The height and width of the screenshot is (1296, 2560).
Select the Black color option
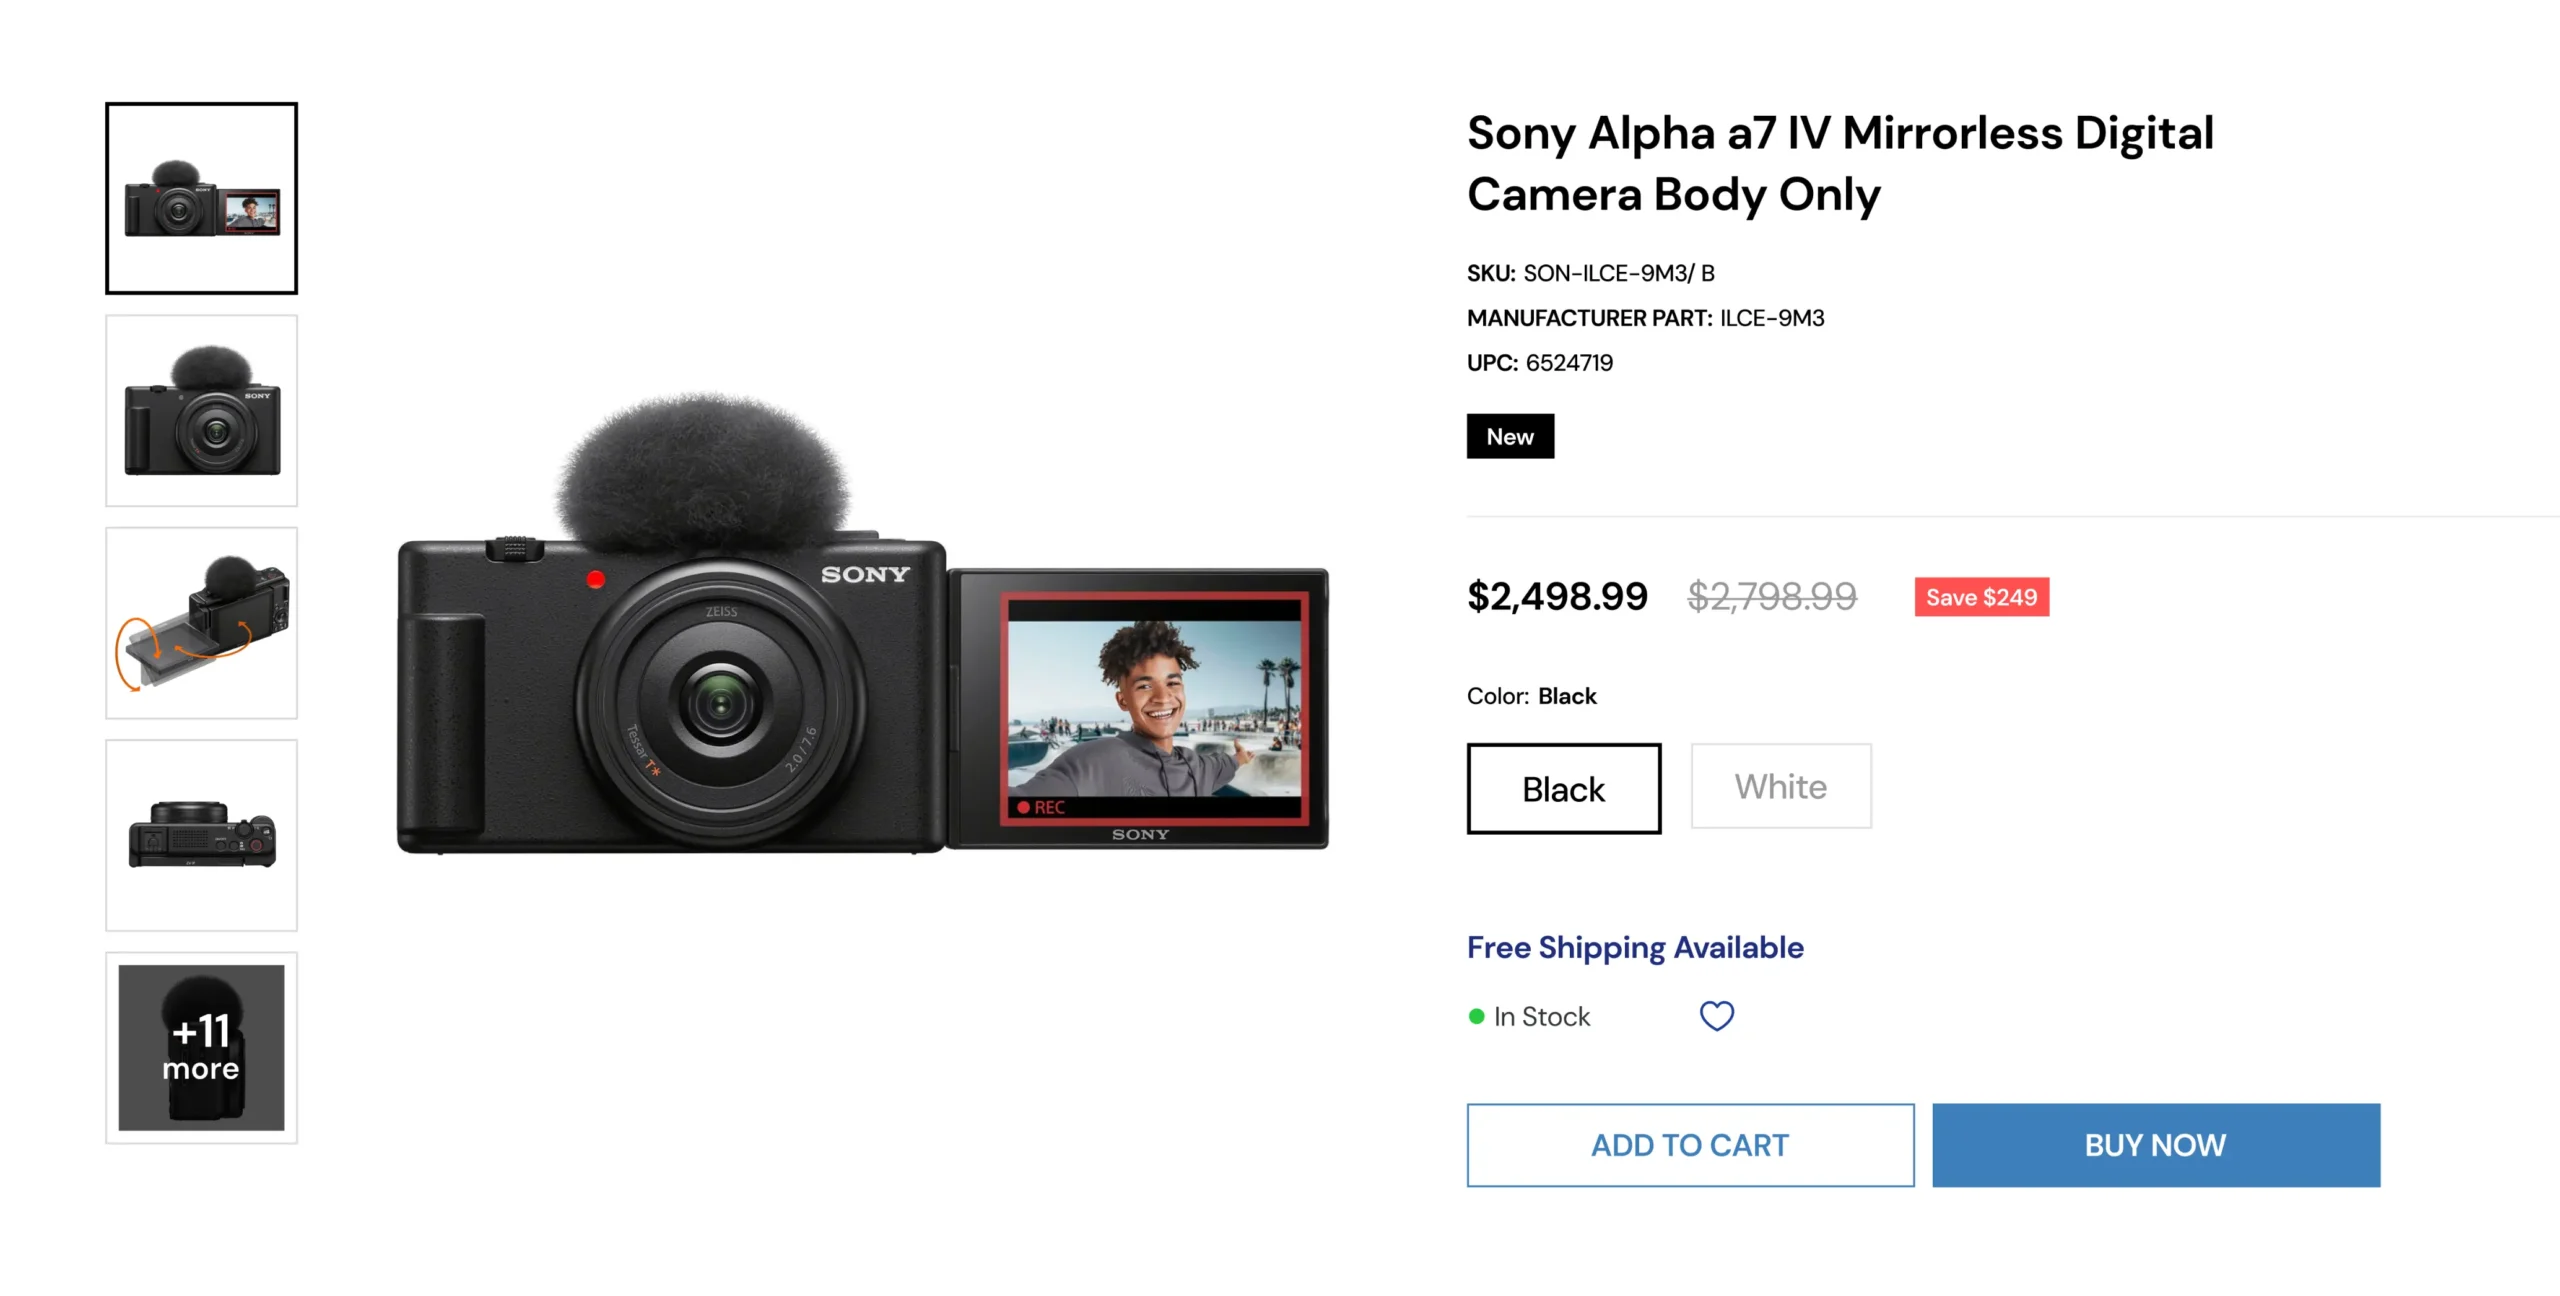point(1564,788)
